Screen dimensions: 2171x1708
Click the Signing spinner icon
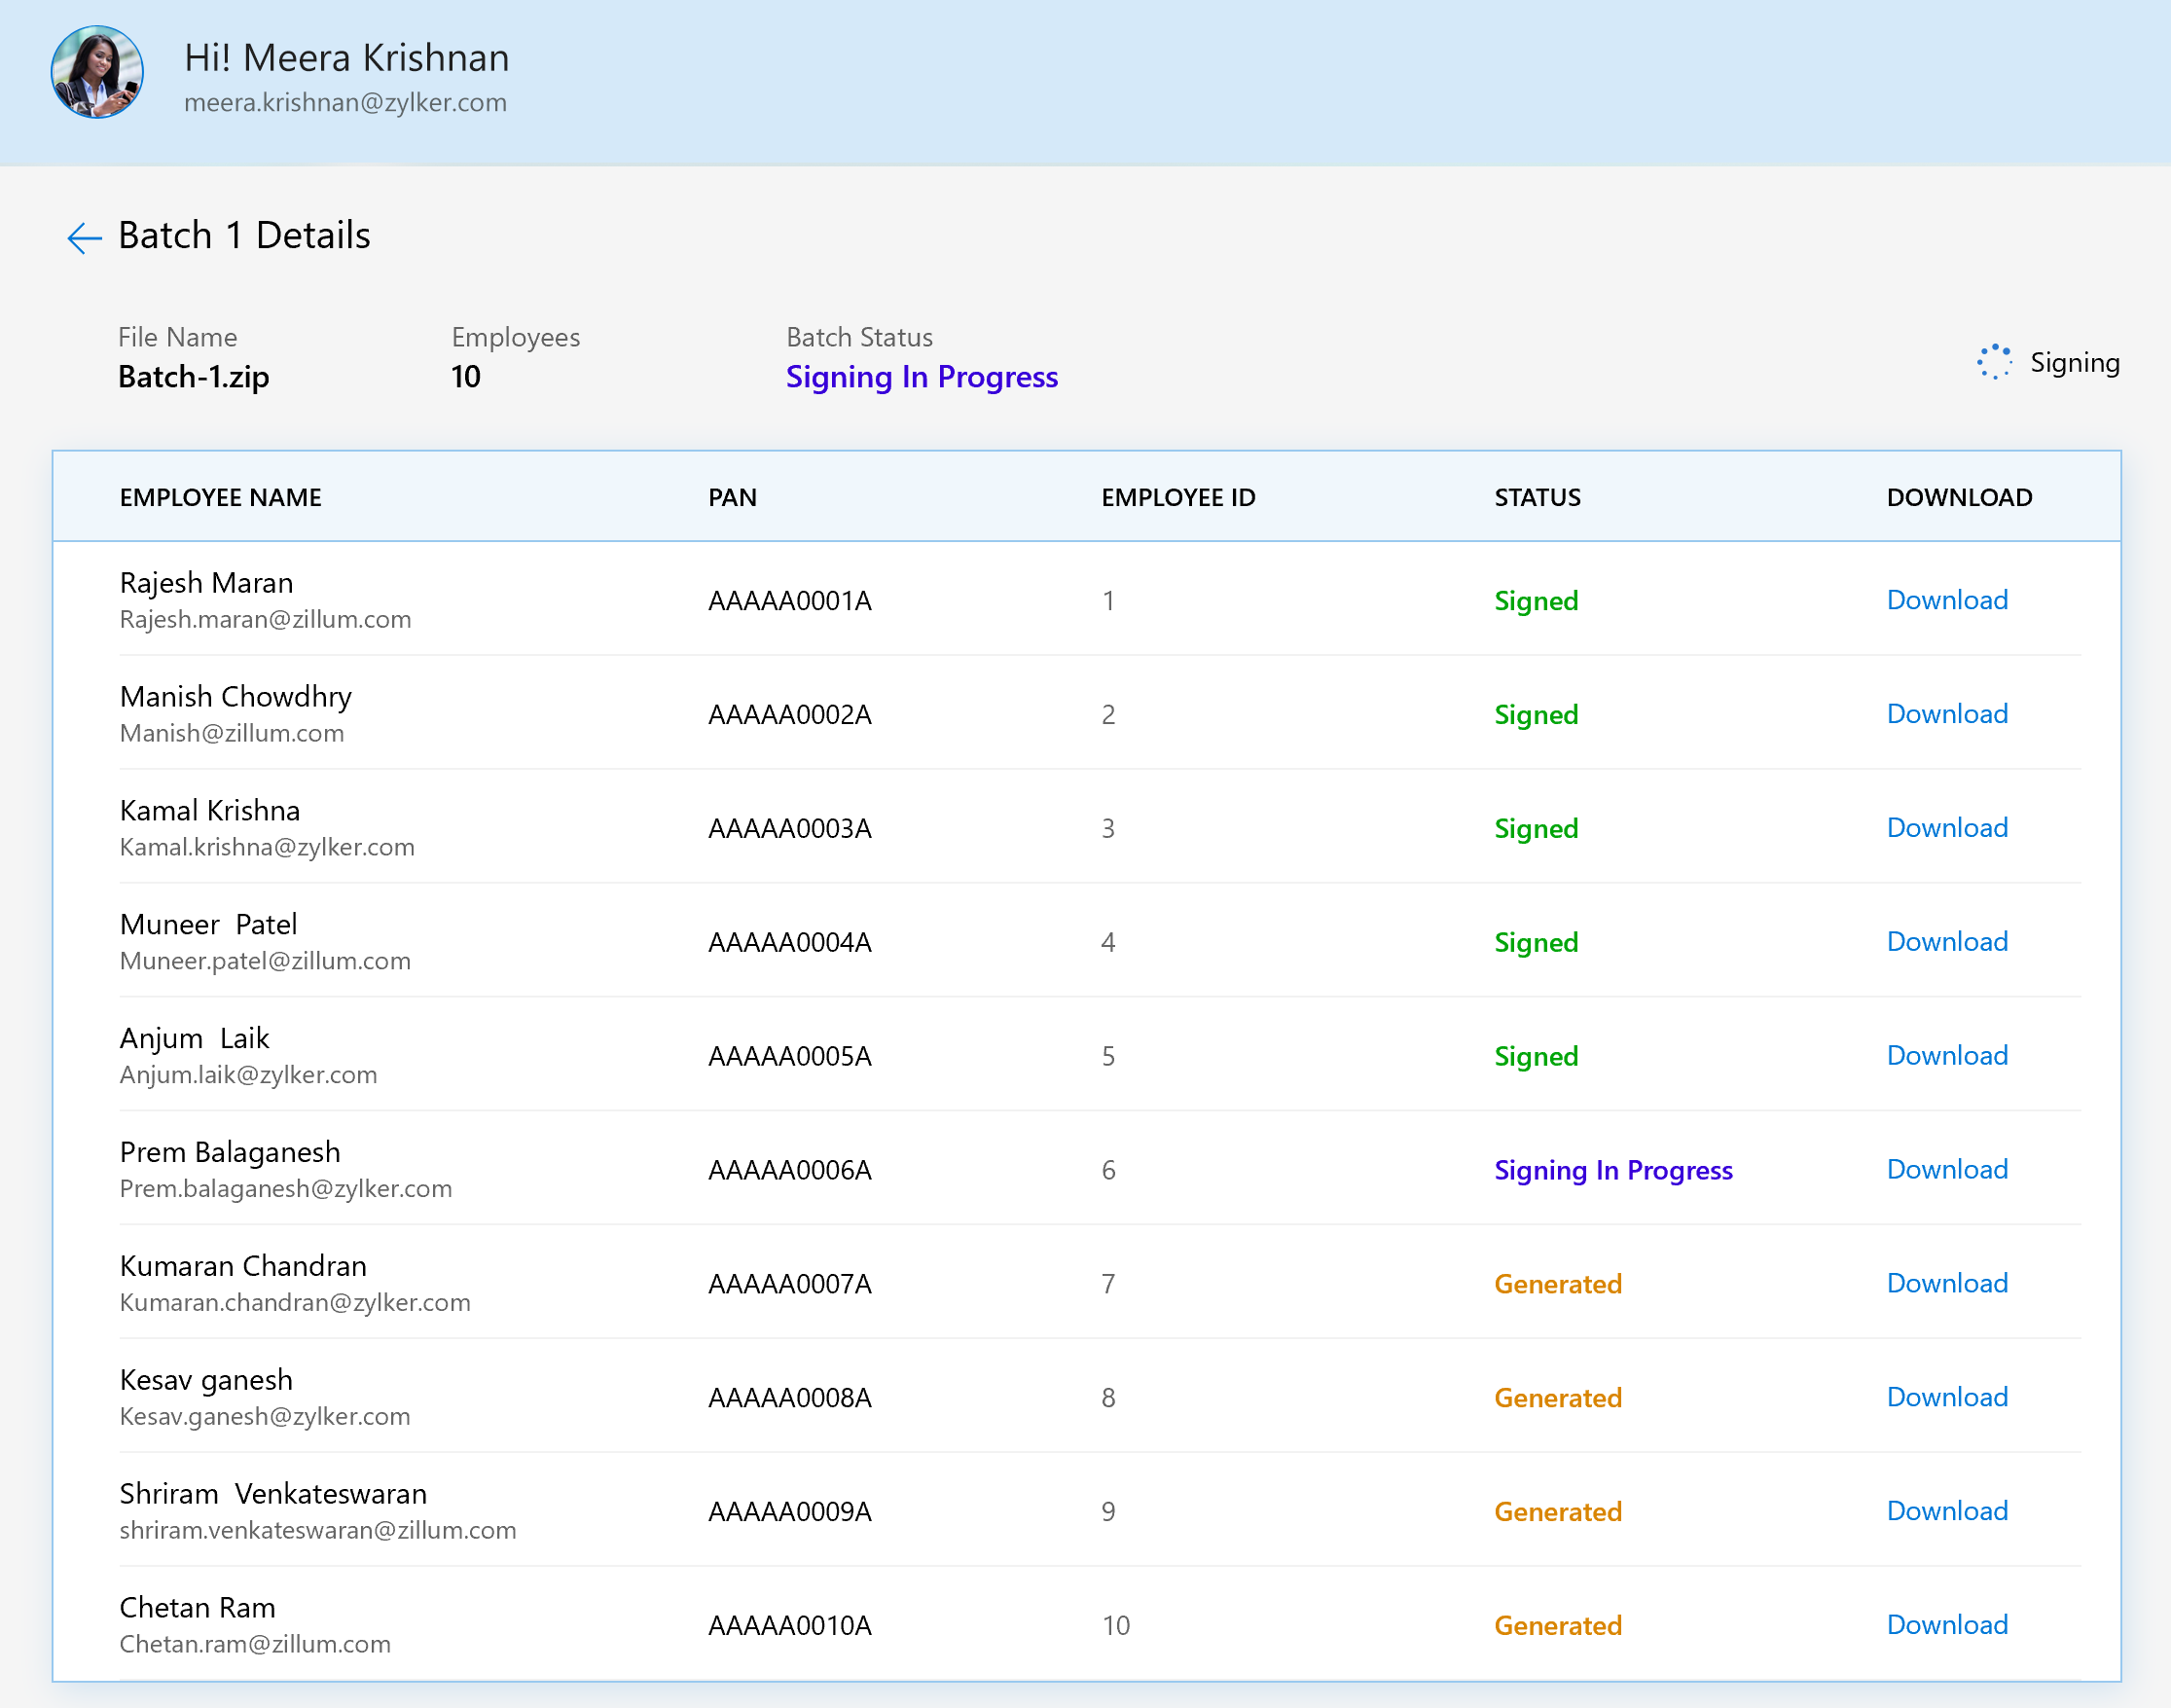pos(1993,362)
